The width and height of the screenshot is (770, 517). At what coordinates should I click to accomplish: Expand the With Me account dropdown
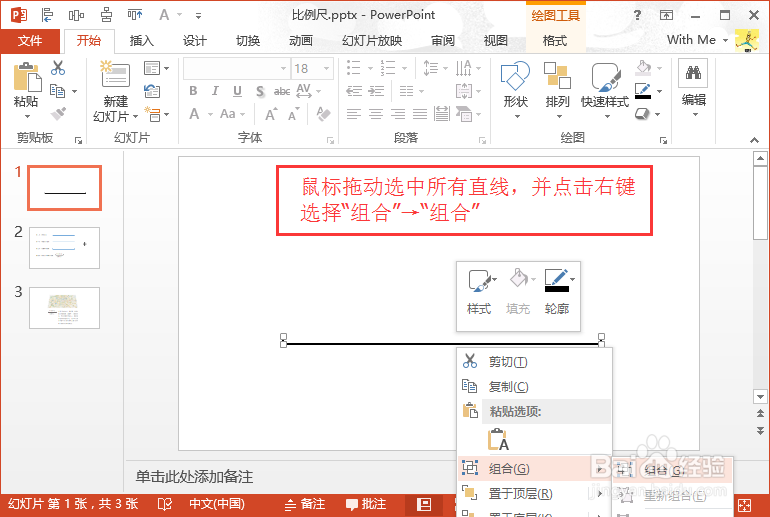pos(725,40)
